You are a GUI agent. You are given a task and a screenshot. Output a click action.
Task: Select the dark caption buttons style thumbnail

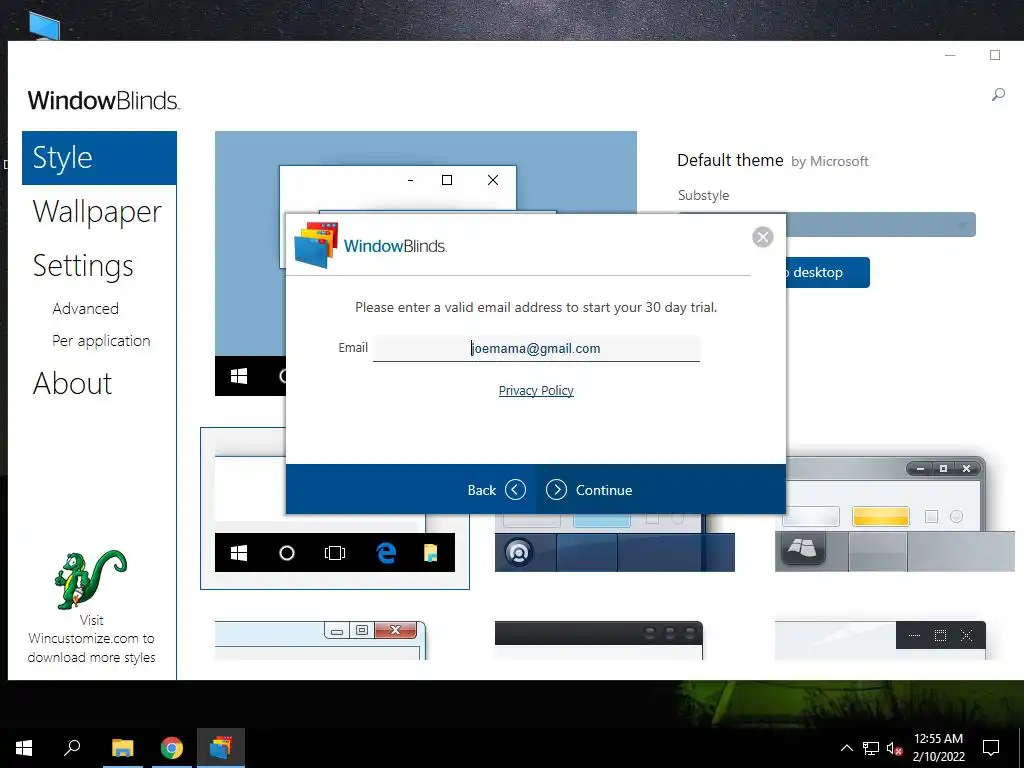pos(880,640)
